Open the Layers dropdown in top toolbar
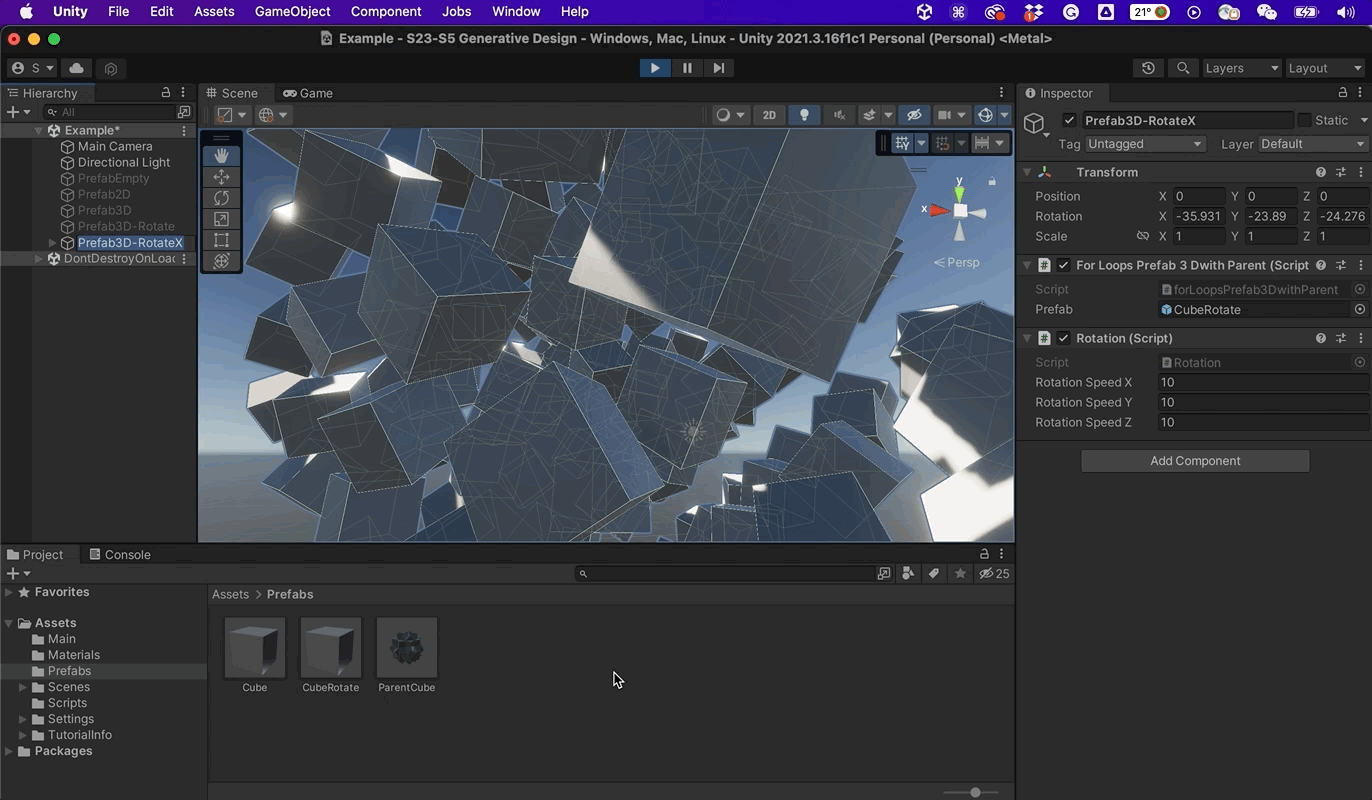1372x800 pixels. coord(1241,68)
